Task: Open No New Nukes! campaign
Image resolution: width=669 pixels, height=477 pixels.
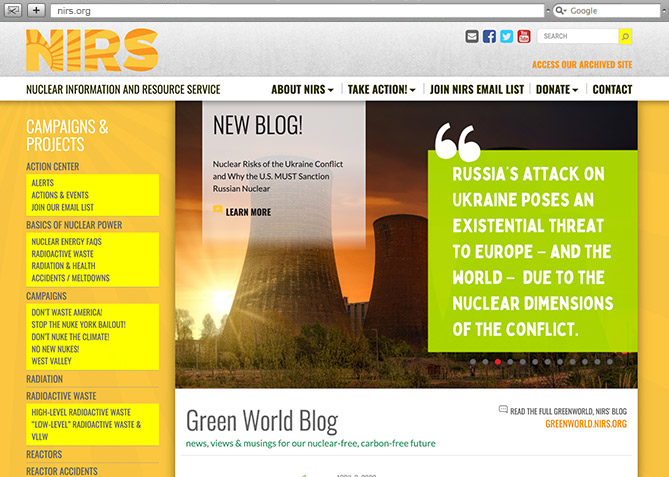Action: click(x=55, y=349)
